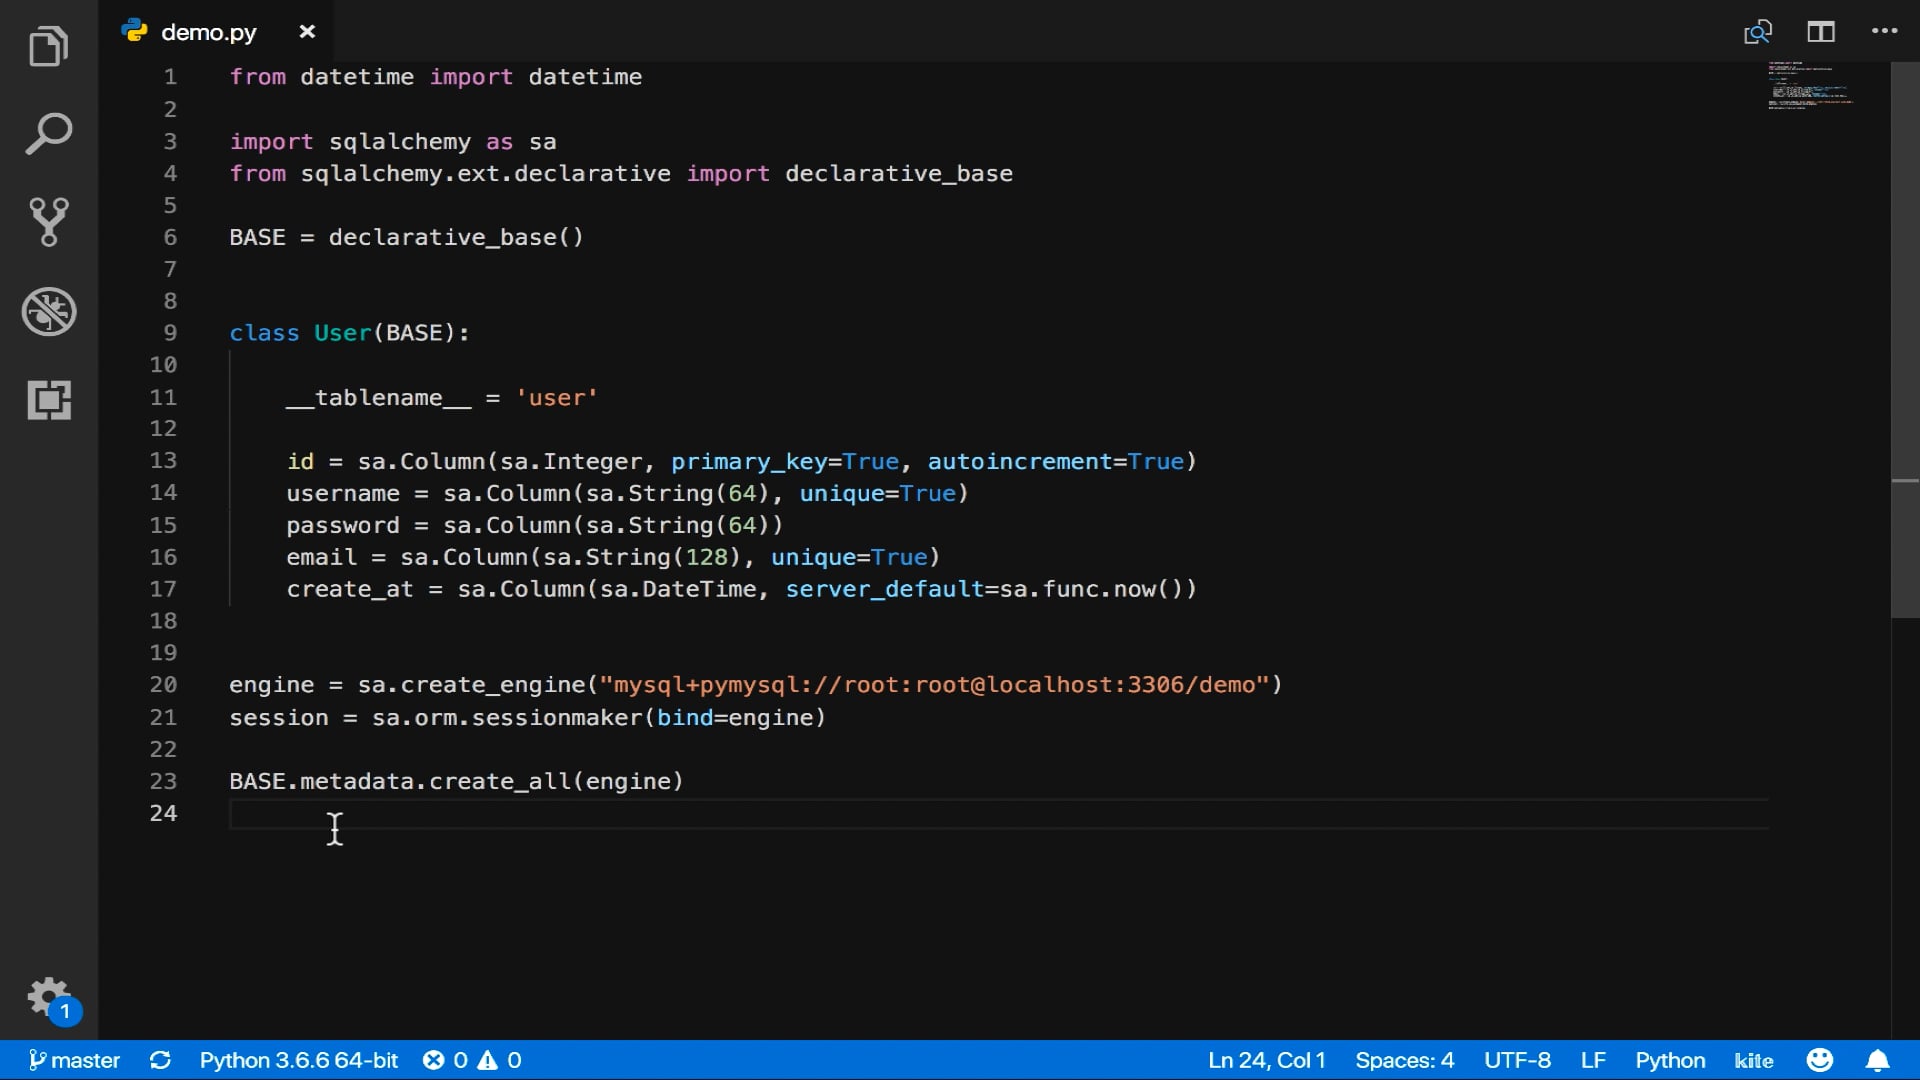Open the kite status item
Viewport: 1920px width, 1080px height.
point(1753,1060)
